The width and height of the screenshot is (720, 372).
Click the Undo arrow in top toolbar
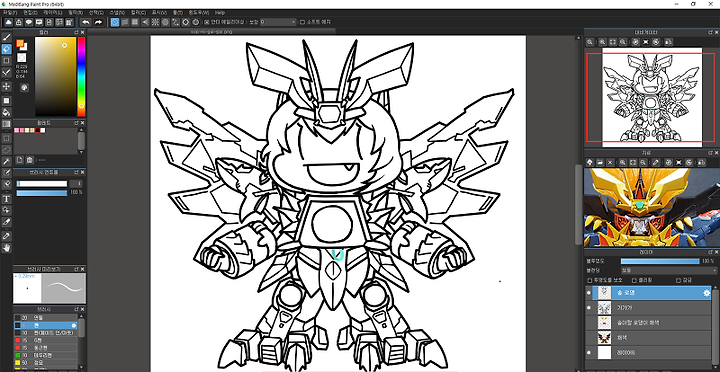tap(86, 22)
